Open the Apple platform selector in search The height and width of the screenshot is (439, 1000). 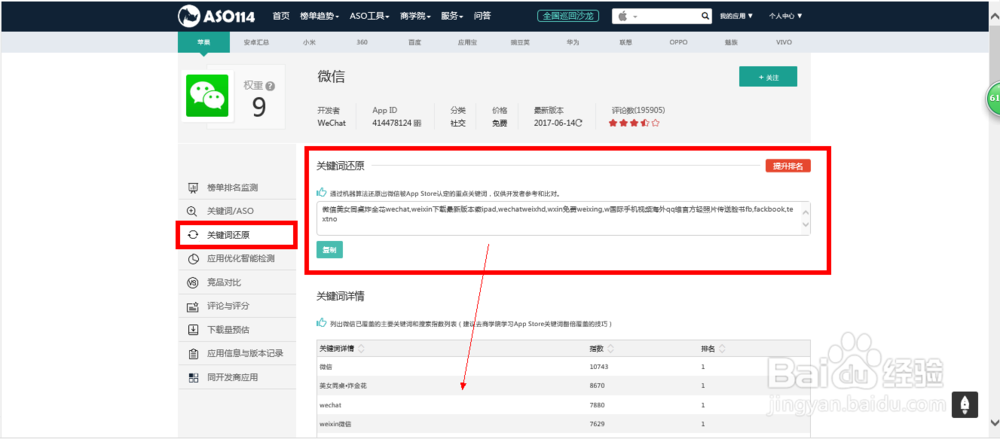pyautogui.click(x=628, y=17)
